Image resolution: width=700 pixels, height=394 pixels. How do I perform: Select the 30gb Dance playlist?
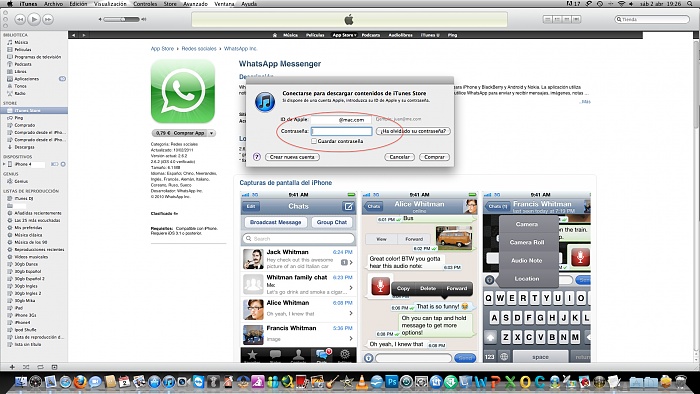coord(26,264)
